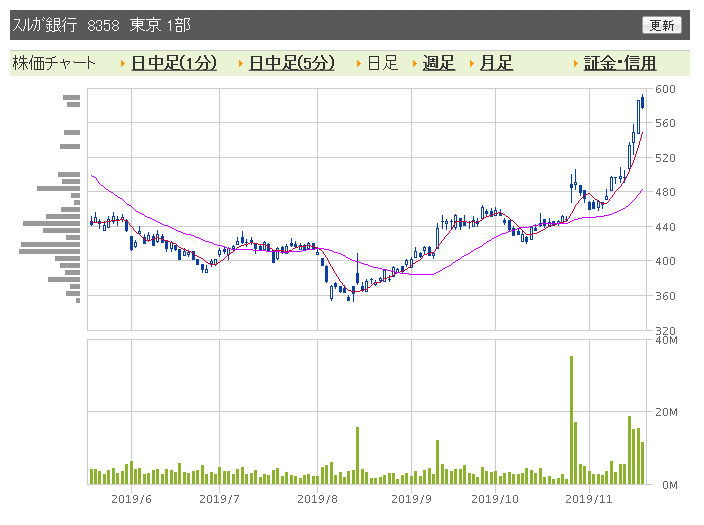
Task: Click the 0M volume axis label
Action: point(670,485)
